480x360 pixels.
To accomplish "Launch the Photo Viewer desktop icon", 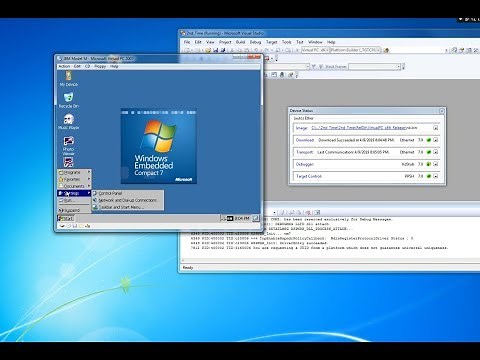I will [69, 145].
